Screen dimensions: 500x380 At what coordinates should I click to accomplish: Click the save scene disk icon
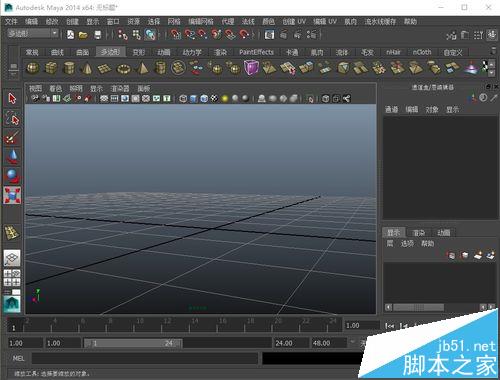[x=98, y=35]
